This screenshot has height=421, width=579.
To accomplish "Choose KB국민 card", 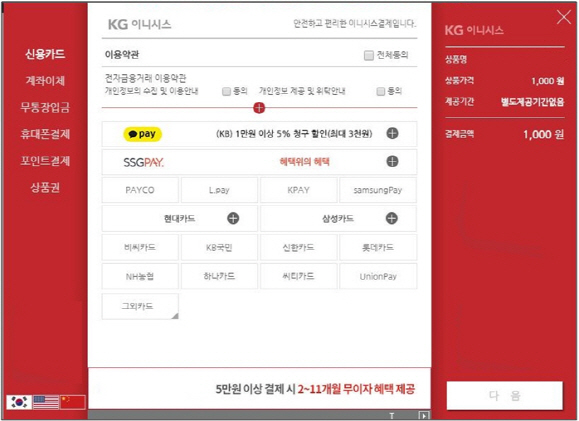I will (x=219, y=247).
